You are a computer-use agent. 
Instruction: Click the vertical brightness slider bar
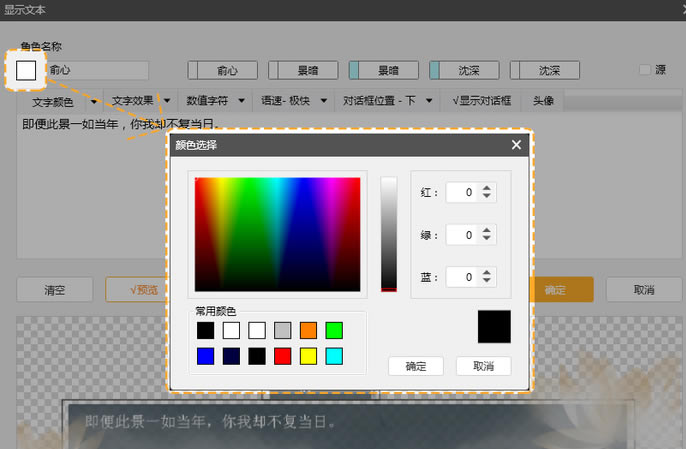click(389, 234)
